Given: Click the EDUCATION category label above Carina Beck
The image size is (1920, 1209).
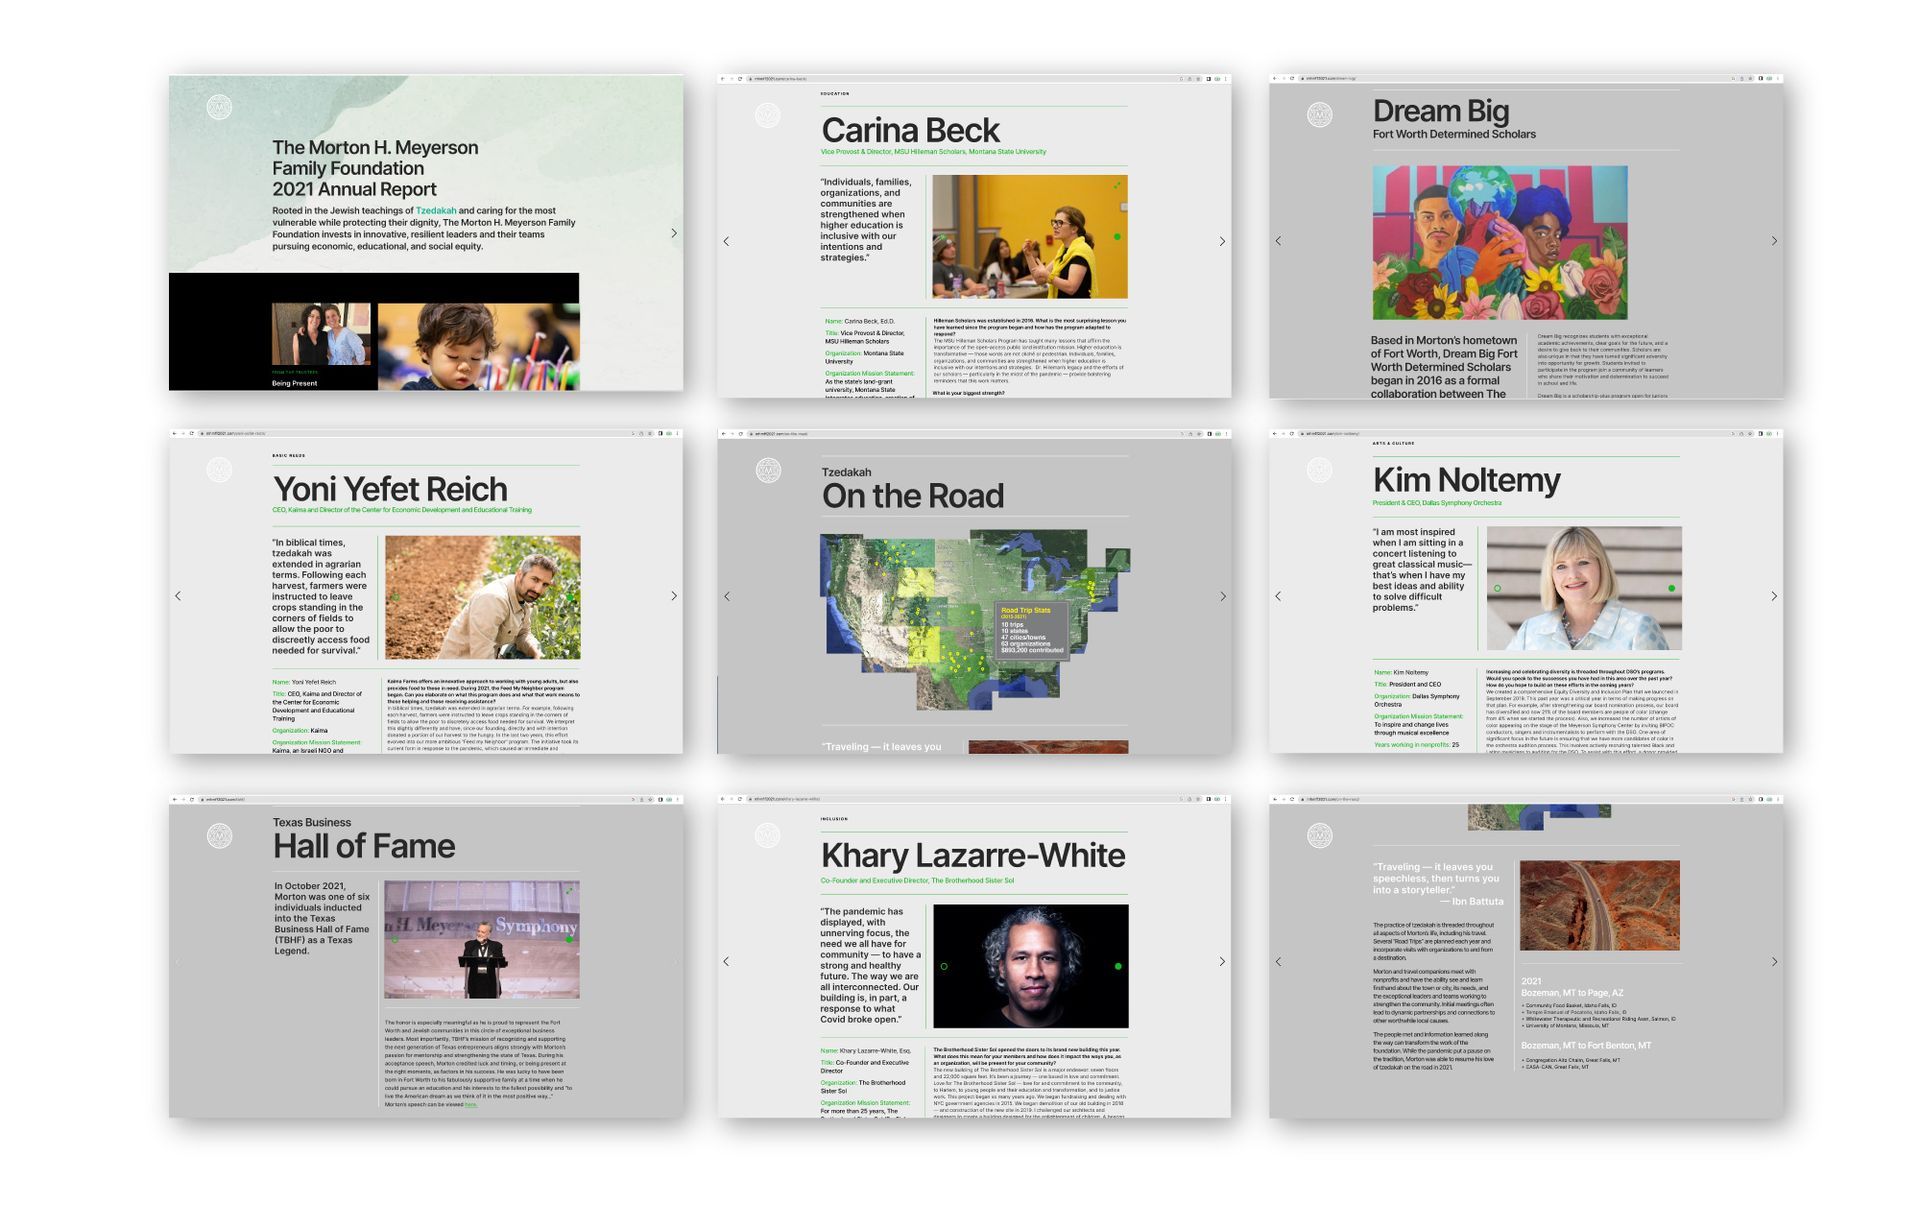Looking at the screenshot, I should [835, 94].
